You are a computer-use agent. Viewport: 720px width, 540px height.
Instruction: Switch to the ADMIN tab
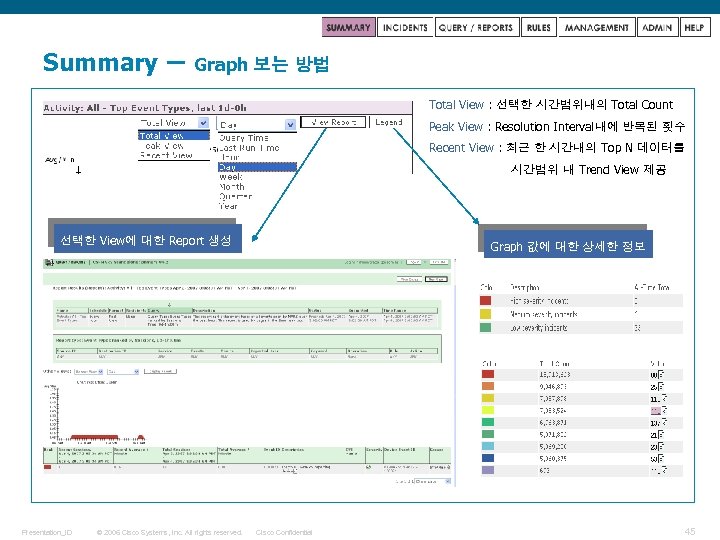click(x=657, y=28)
